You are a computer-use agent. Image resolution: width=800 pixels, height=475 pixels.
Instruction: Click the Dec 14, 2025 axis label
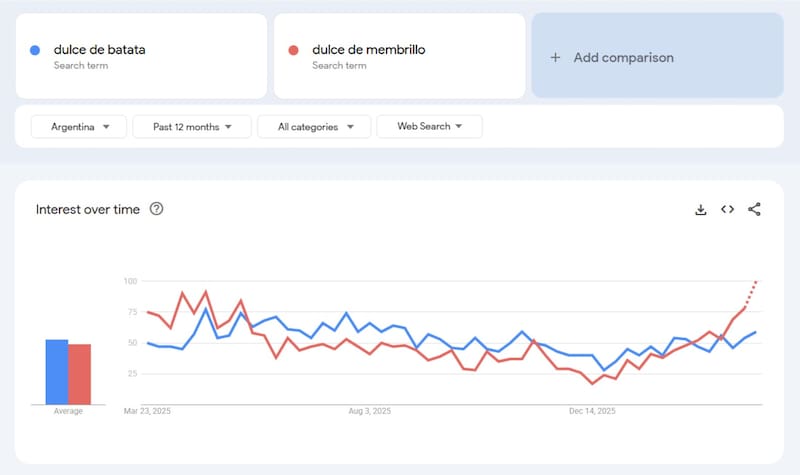tap(591, 411)
